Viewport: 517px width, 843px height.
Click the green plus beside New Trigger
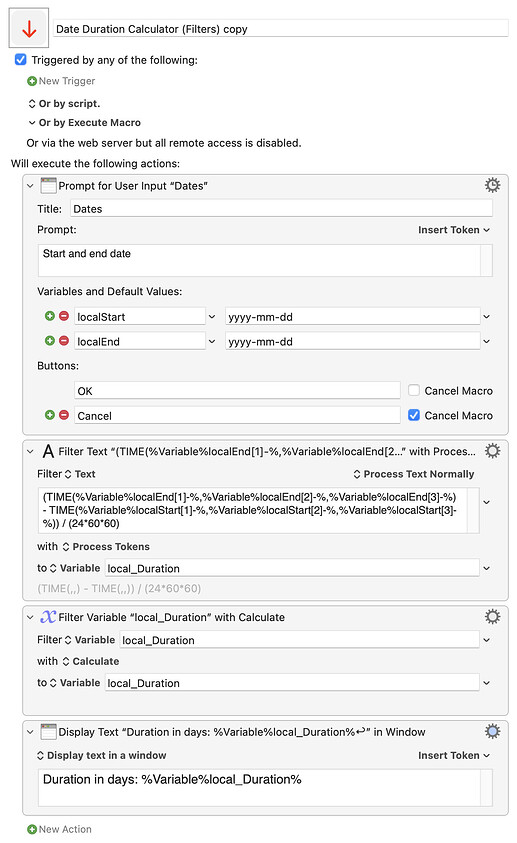32,81
